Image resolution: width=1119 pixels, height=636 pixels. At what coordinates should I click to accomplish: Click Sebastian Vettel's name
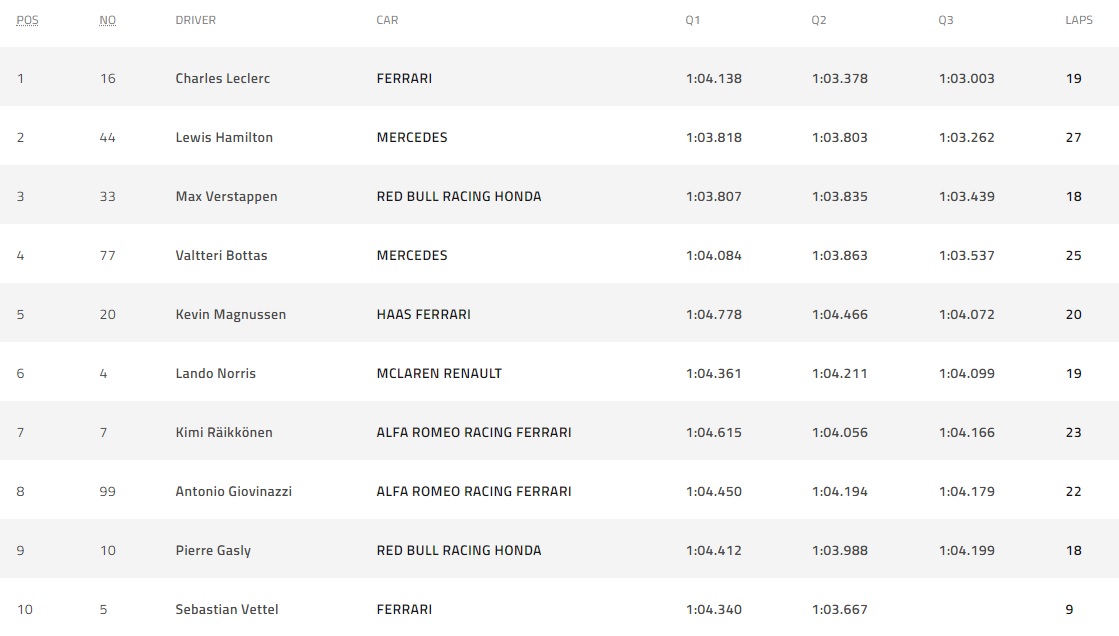tap(226, 609)
